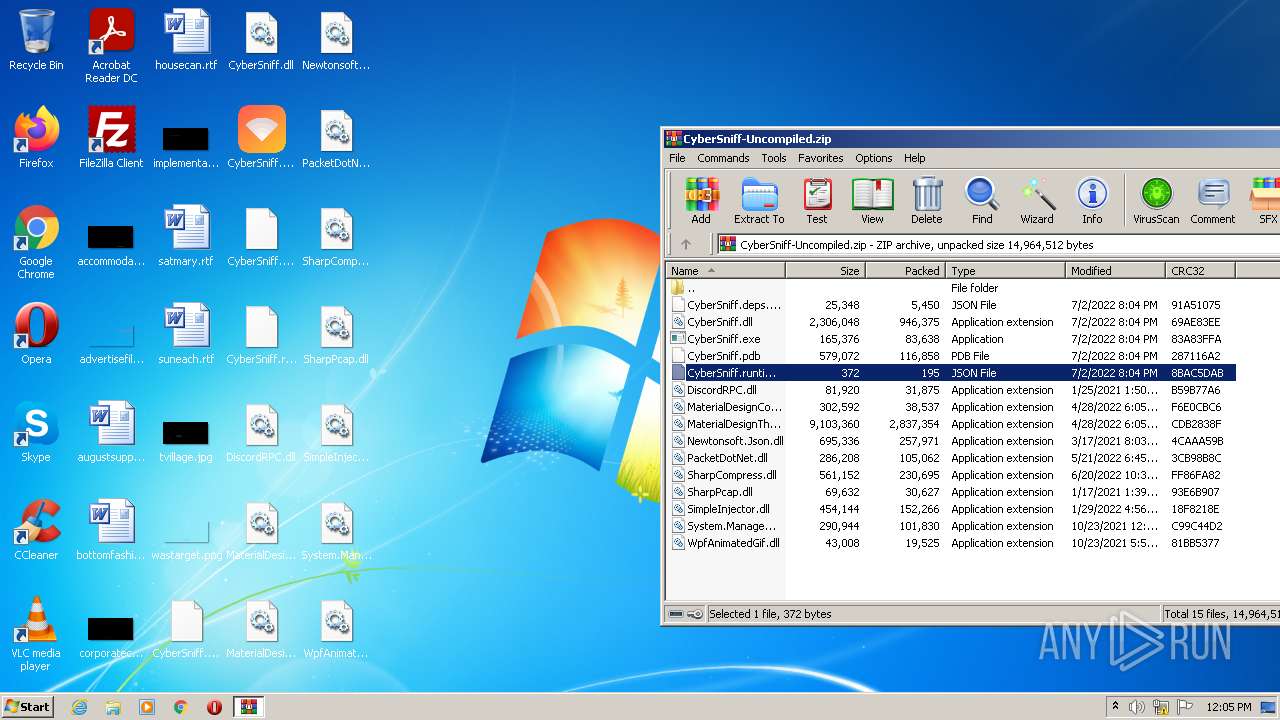Sort files by the Type column header

point(1005,270)
